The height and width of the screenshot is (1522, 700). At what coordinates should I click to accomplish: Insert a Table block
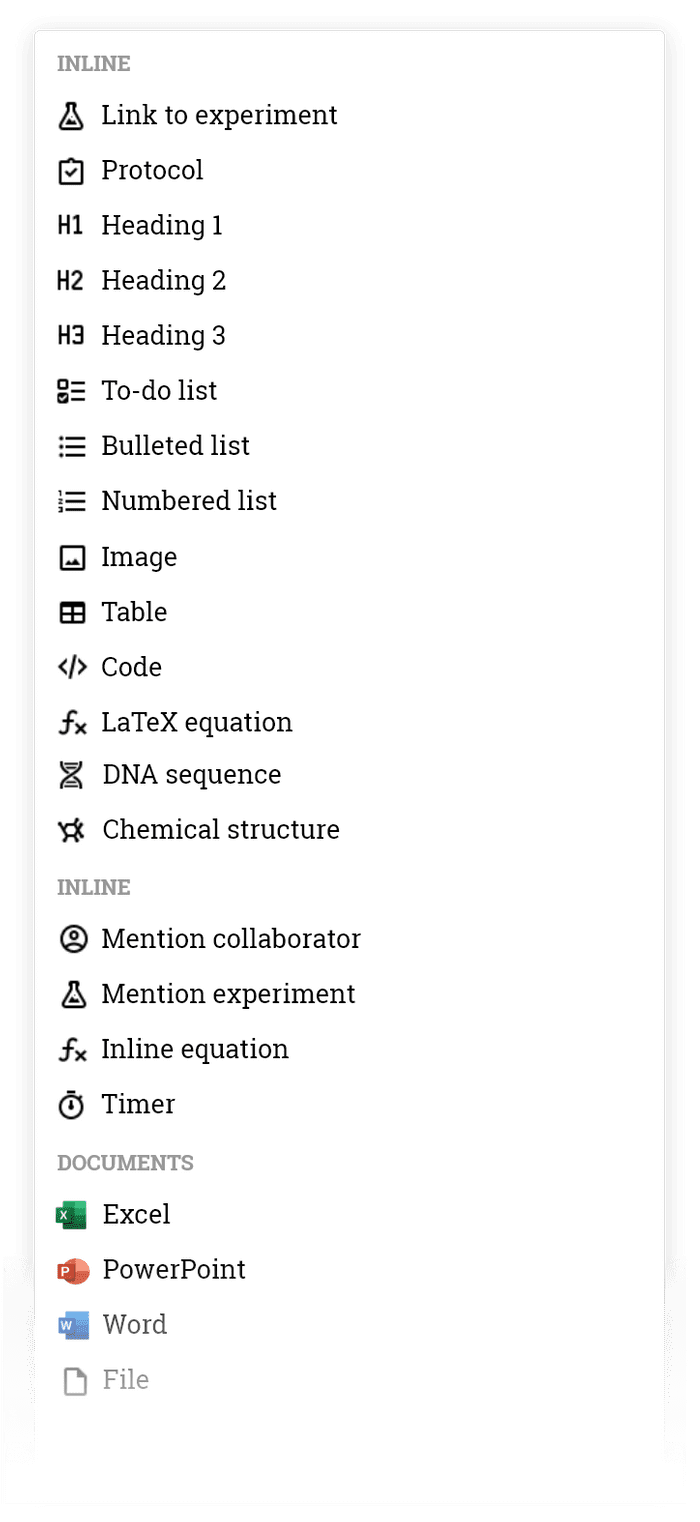(134, 612)
